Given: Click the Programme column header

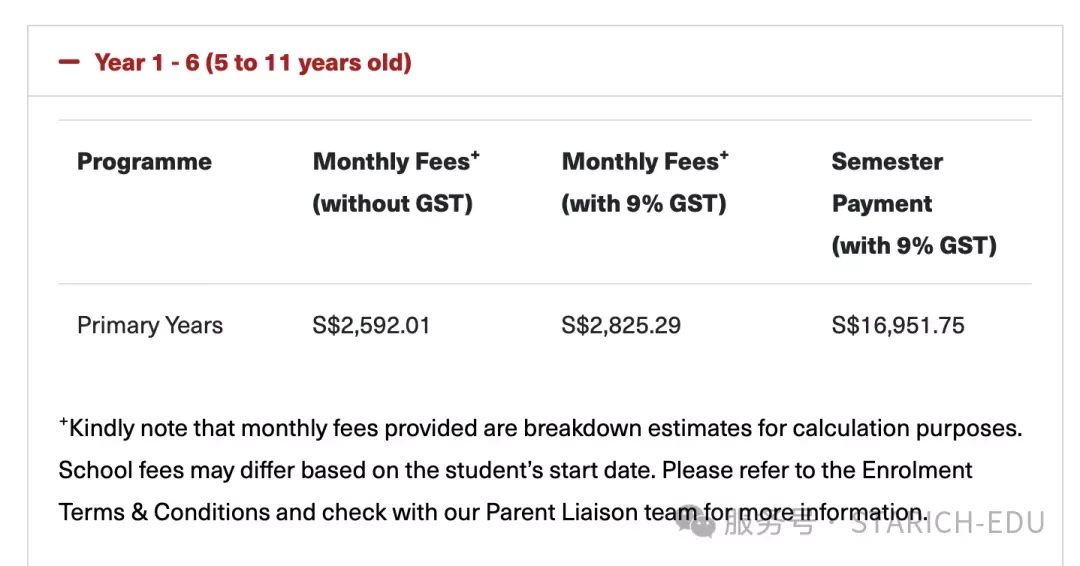Looking at the screenshot, I should tap(144, 162).
